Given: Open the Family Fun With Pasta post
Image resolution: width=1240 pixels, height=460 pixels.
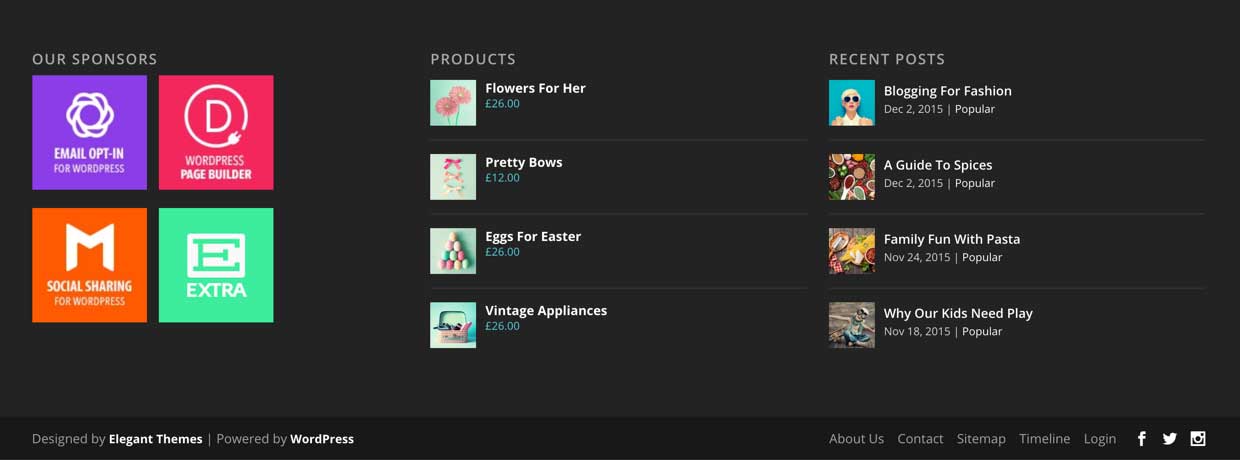Looking at the screenshot, I should pos(952,239).
